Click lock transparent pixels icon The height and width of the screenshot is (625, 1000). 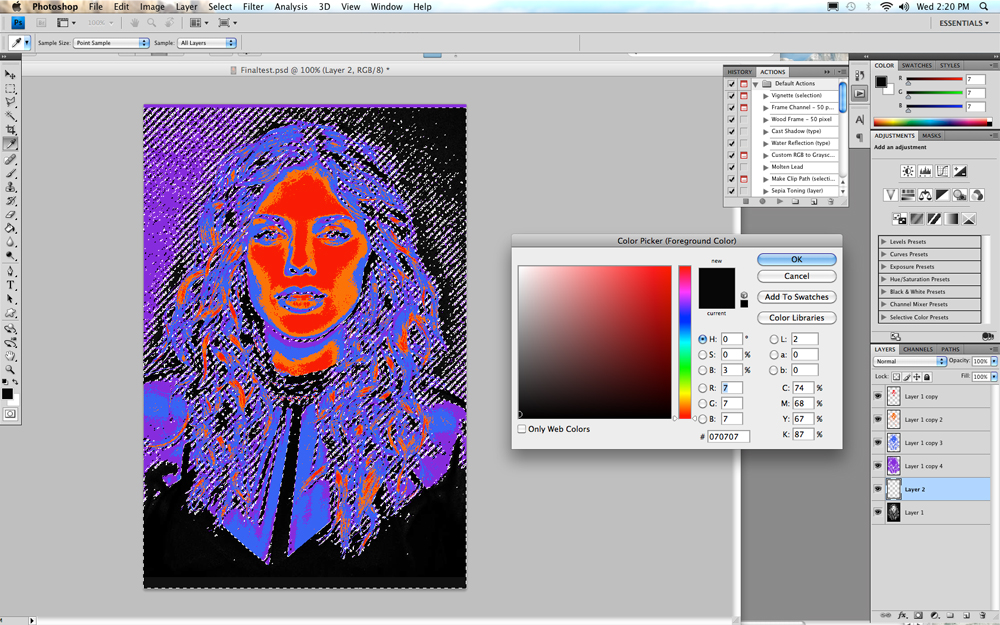tap(896, 377)
